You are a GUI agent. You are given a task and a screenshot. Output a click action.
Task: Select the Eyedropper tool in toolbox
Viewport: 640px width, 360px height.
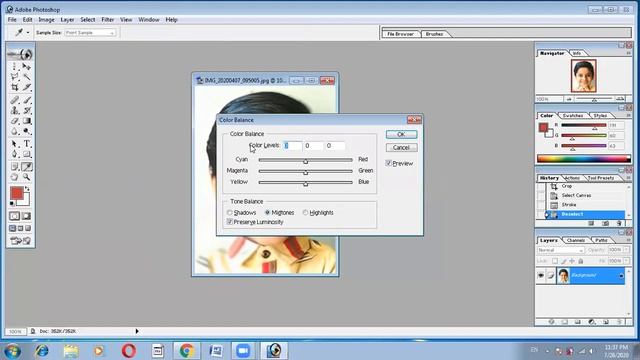tap(27, 167)
